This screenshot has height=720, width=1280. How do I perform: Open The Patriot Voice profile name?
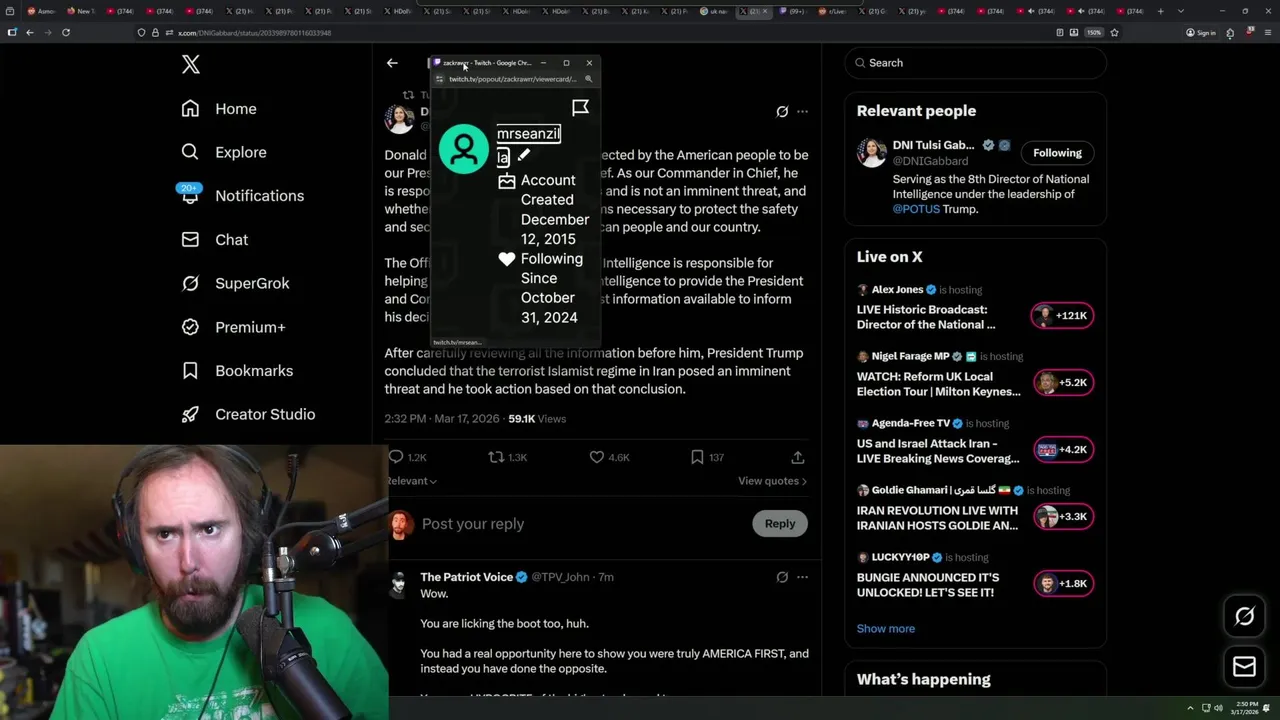click(467, 577)
